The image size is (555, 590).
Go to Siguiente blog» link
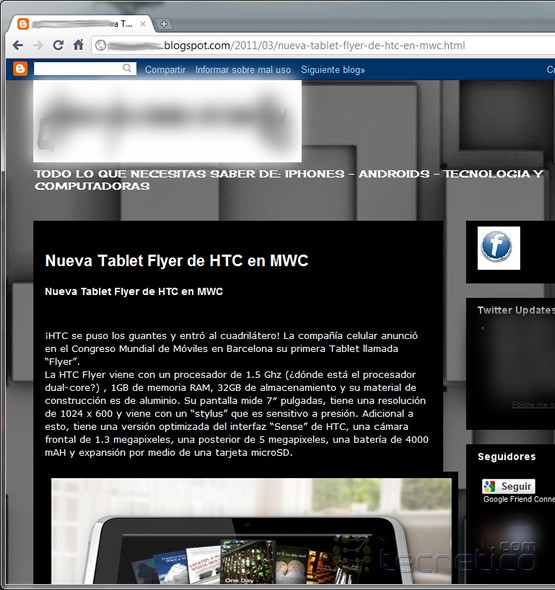click(333, 70)
